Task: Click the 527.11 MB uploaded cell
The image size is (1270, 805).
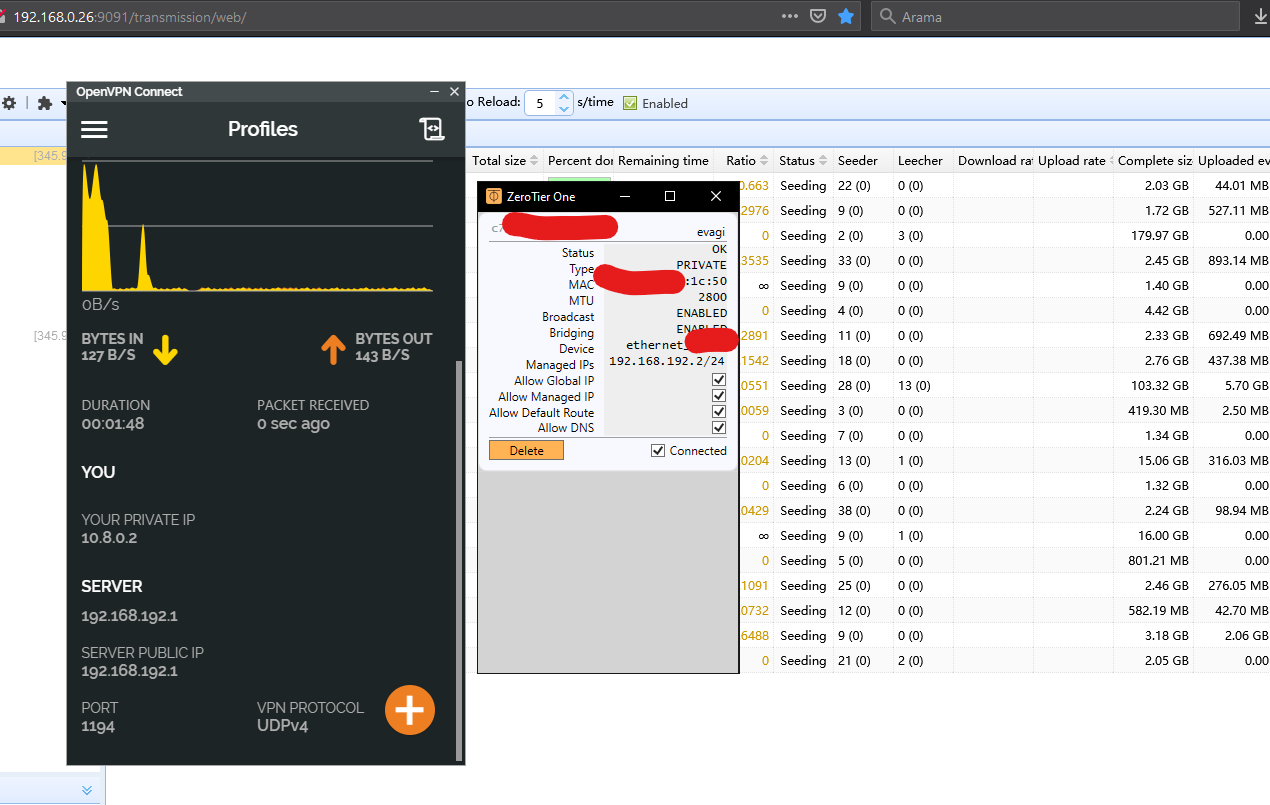Action: tap(1238, 211)
